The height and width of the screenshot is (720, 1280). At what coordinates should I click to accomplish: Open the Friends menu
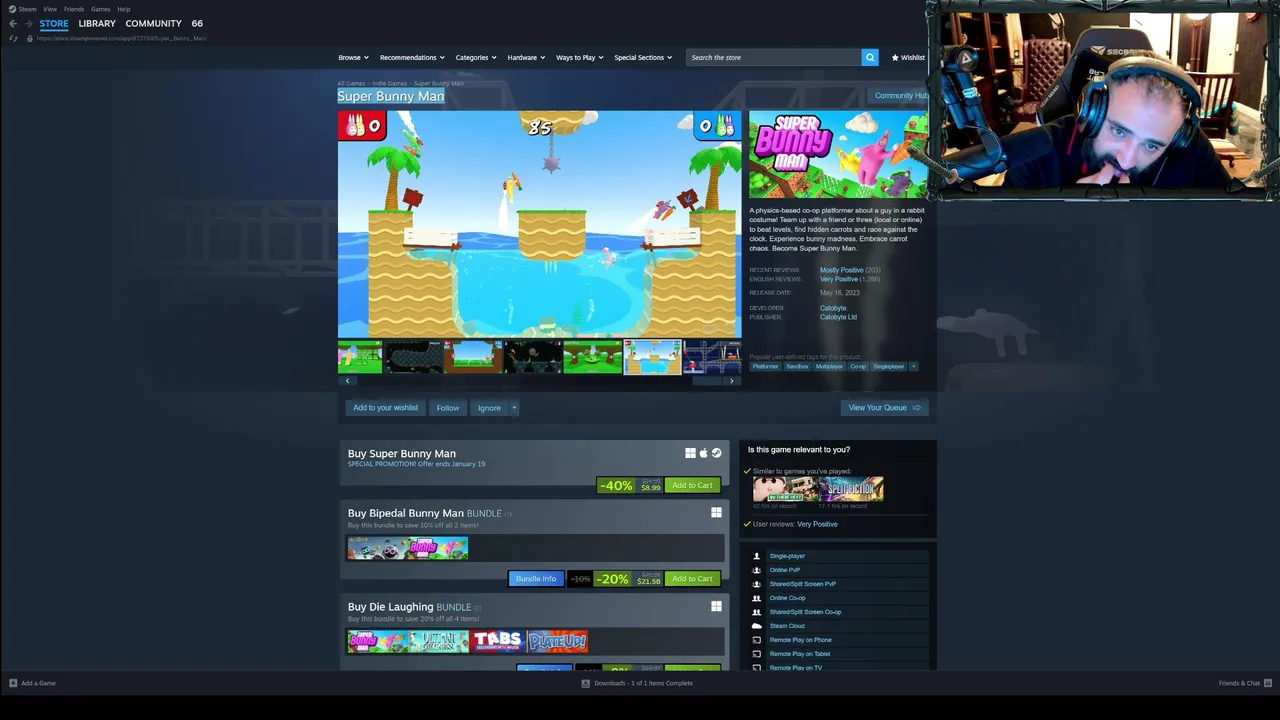(74, 9)
